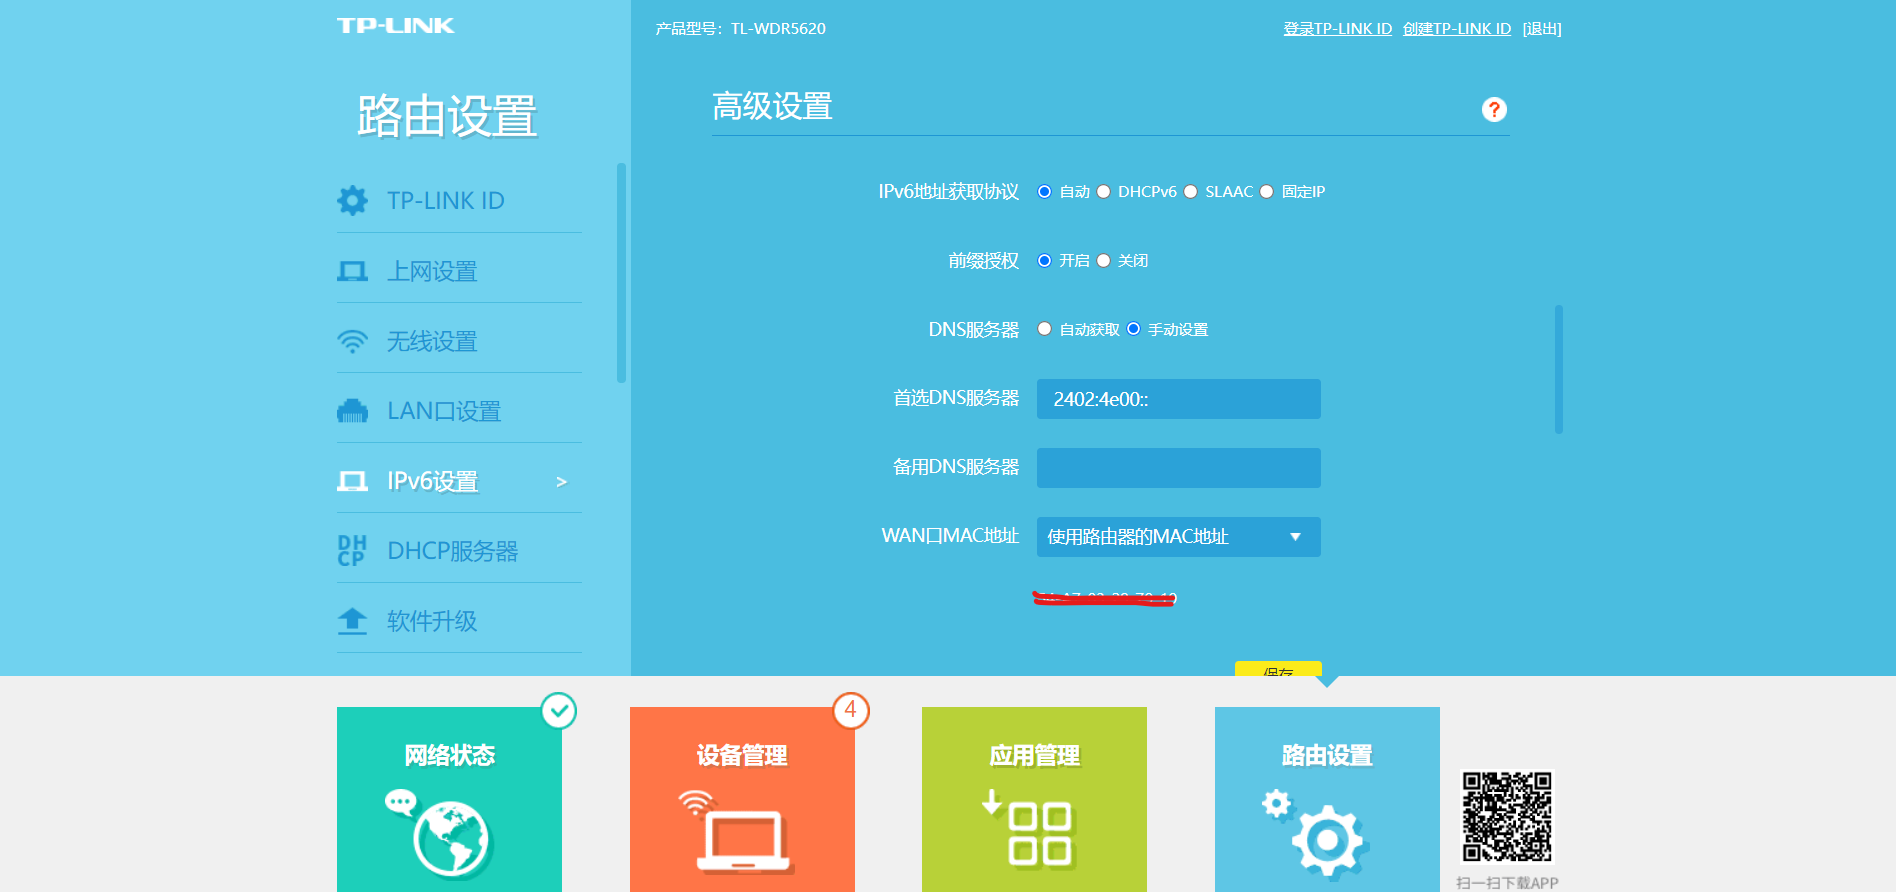Select 手动设置 for DNS服务器
This screenshot has height=892, width=1896.
[x=1133, y=328]
